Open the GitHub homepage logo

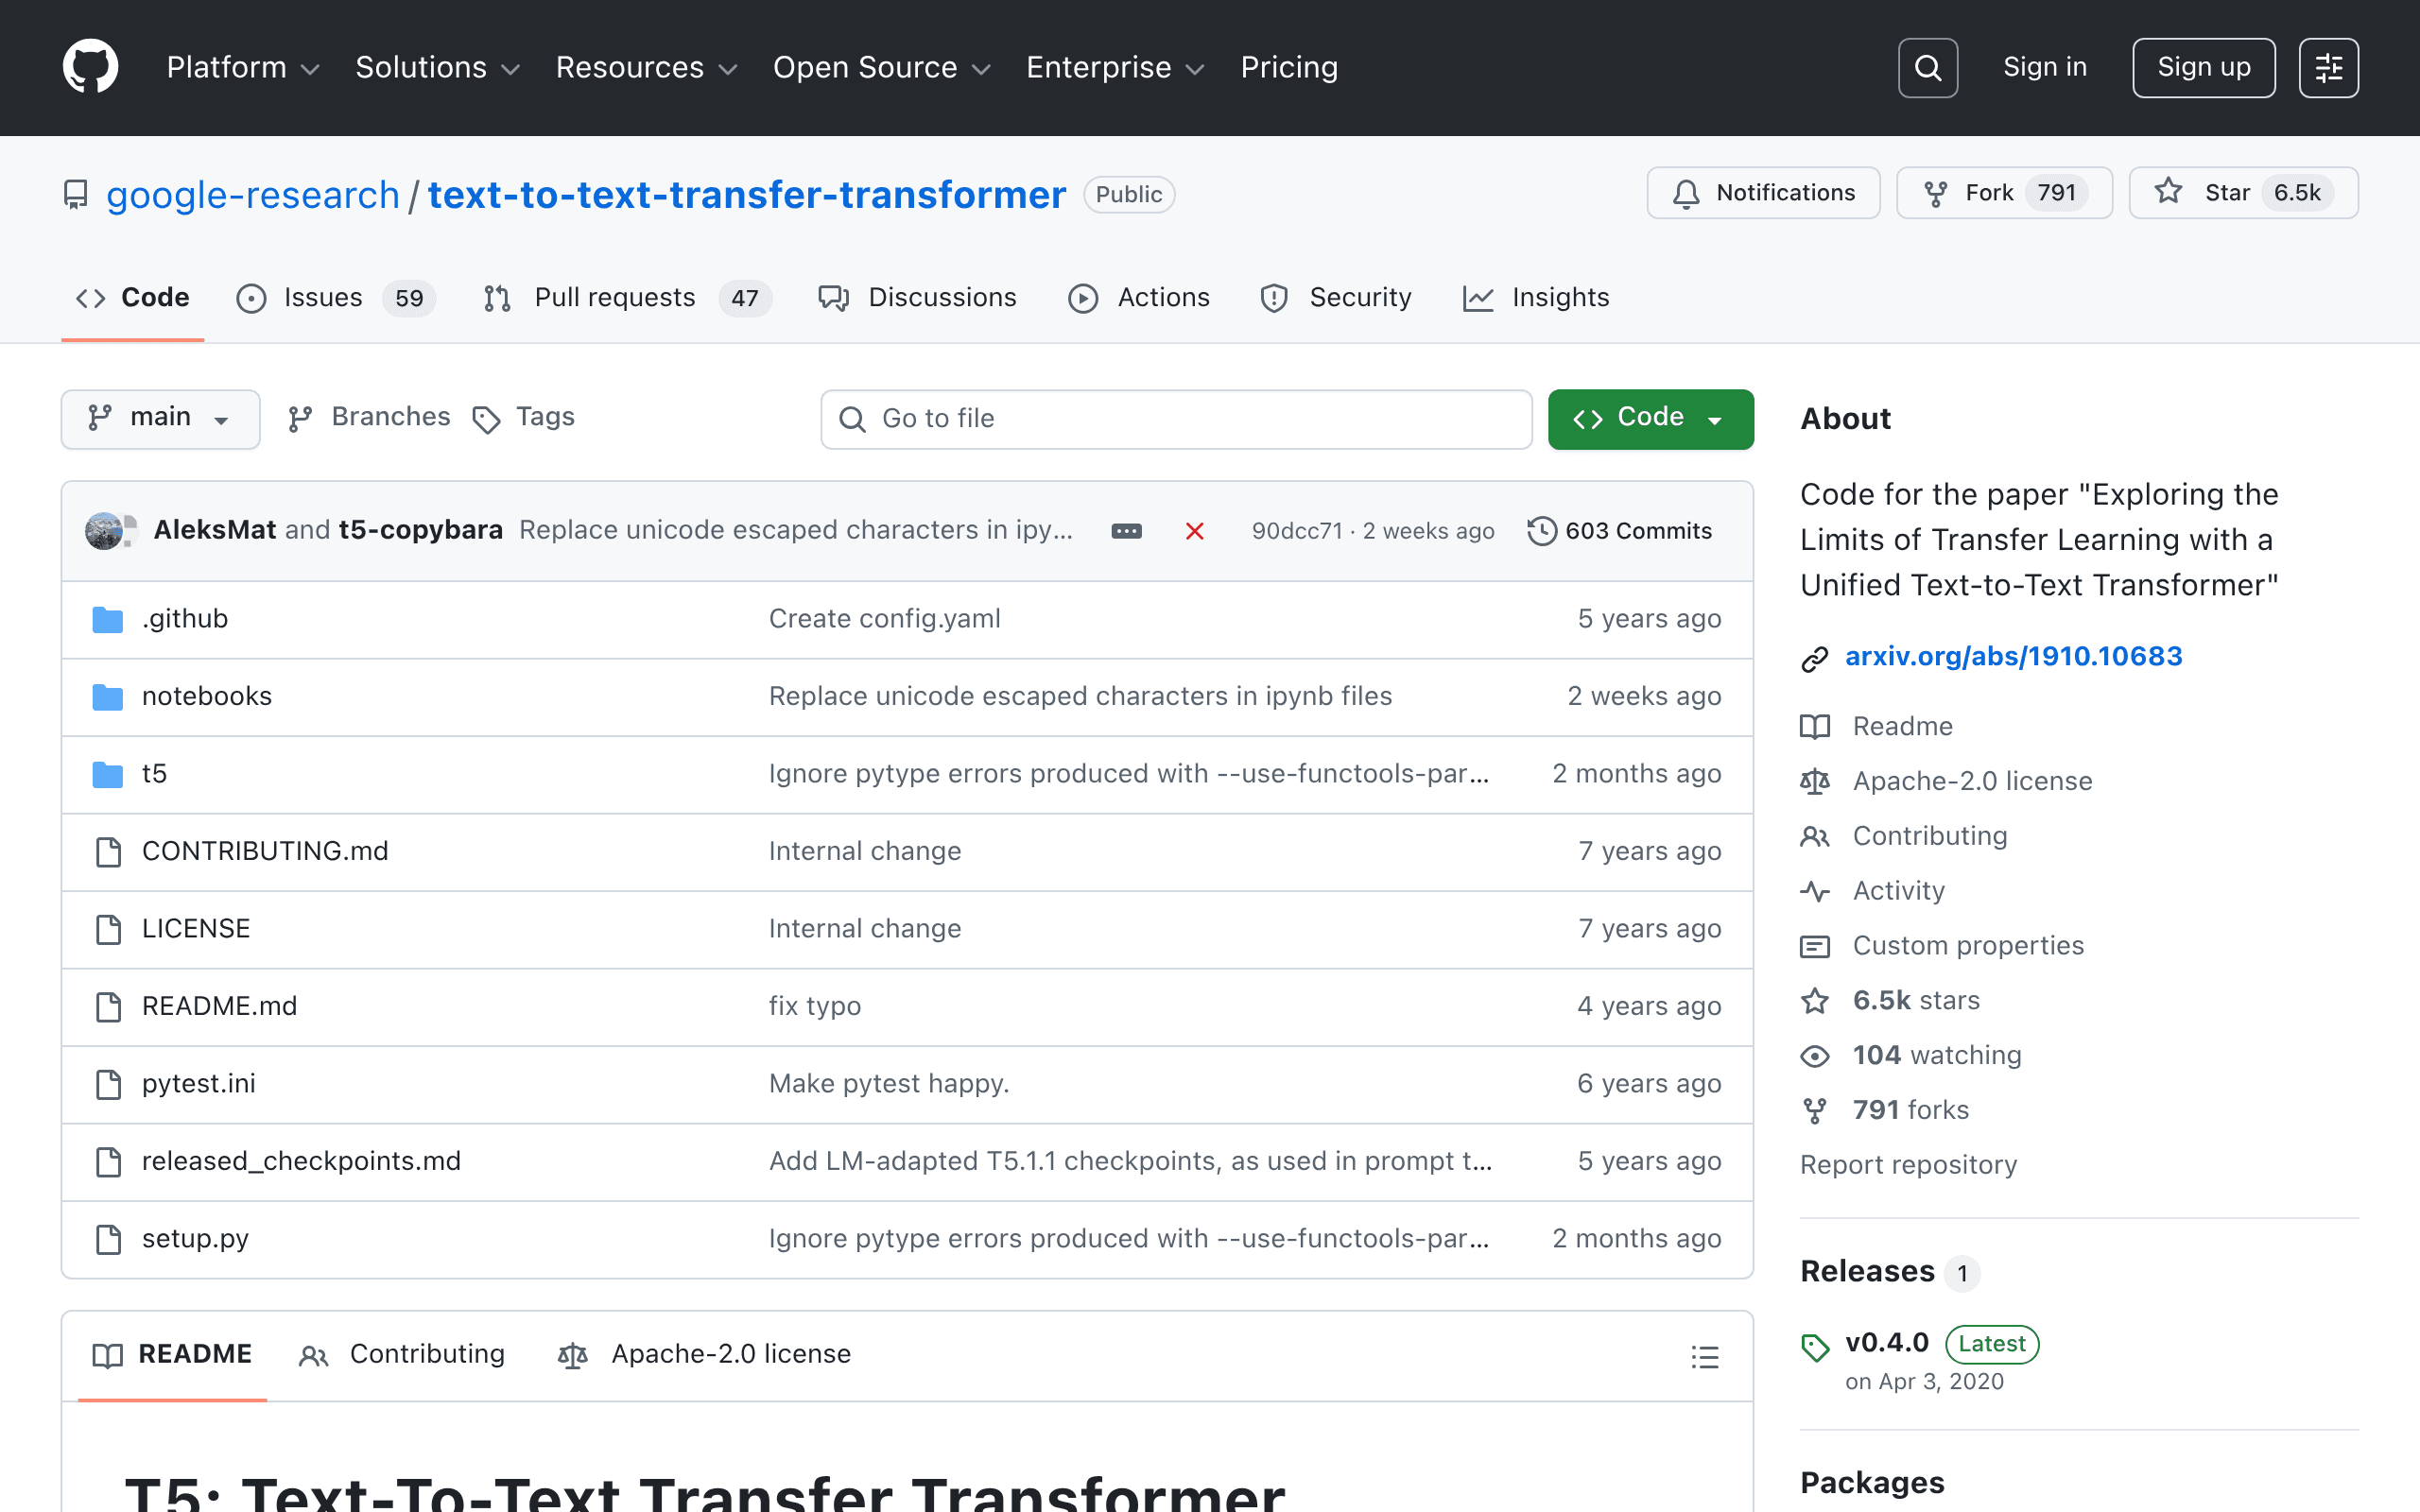90,67
